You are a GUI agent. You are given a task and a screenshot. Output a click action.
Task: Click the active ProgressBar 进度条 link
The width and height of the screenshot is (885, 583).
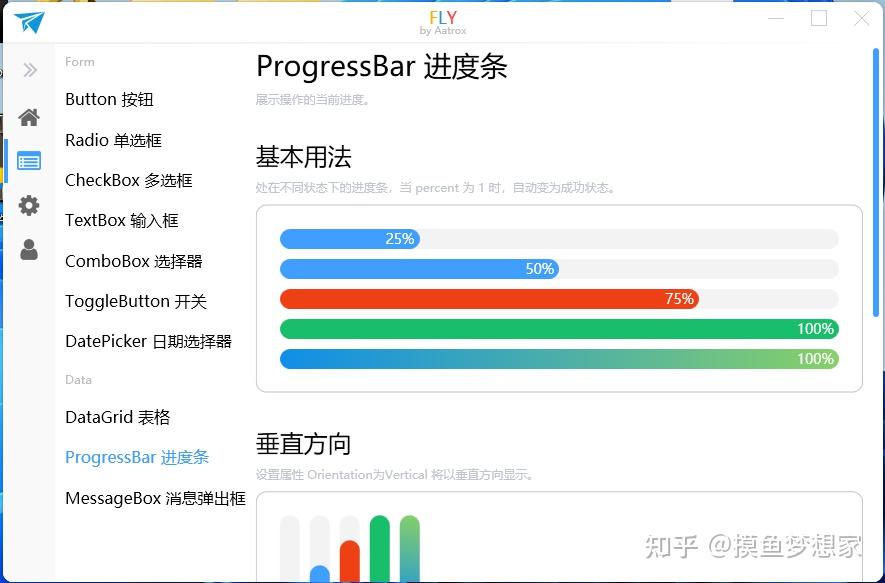point(138,457)
